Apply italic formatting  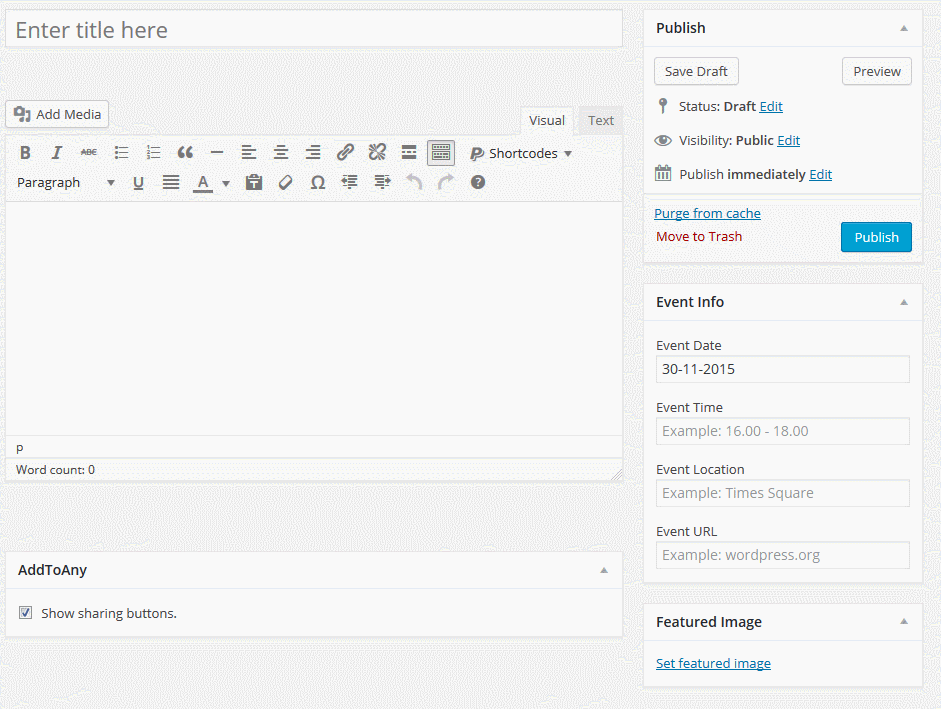(57, 153)
